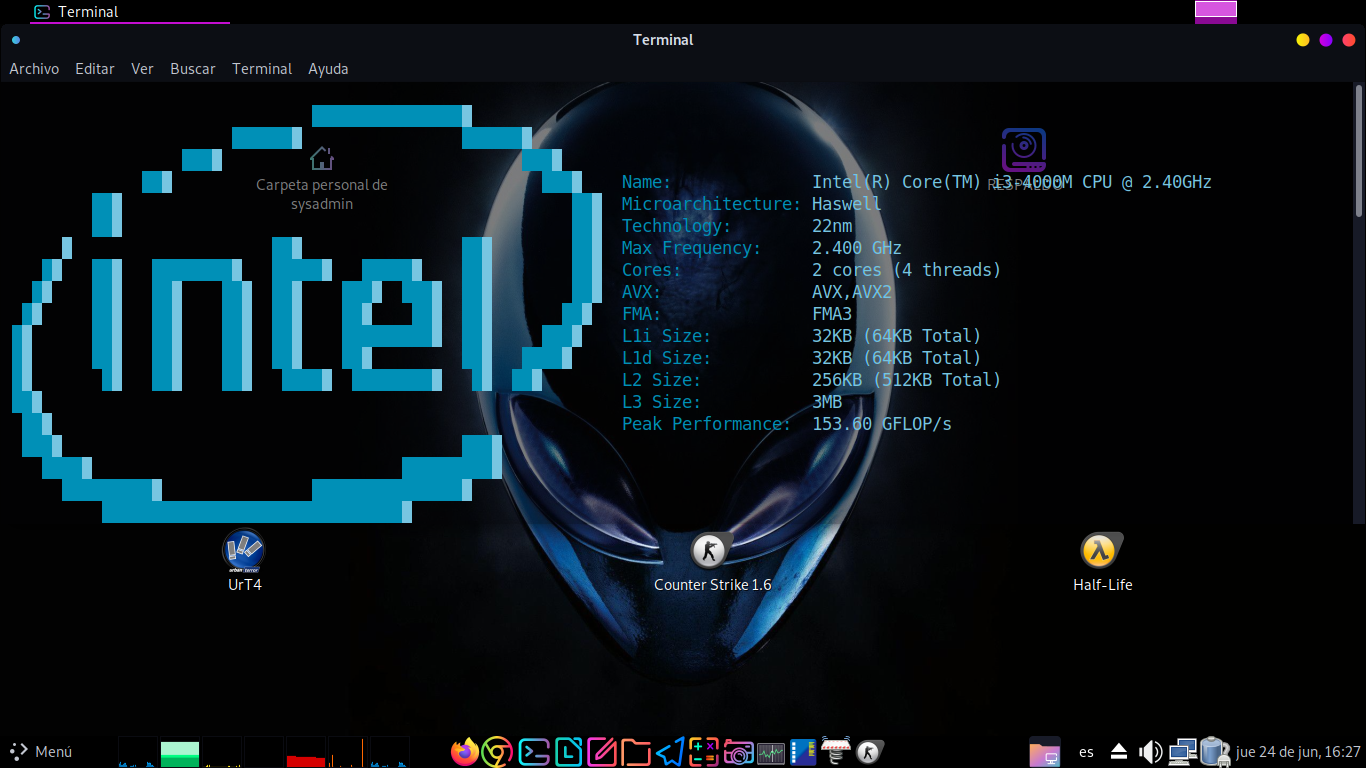Click the battery power tray icon
This screenshot has width=1366, height=768.
(1214, 752)
